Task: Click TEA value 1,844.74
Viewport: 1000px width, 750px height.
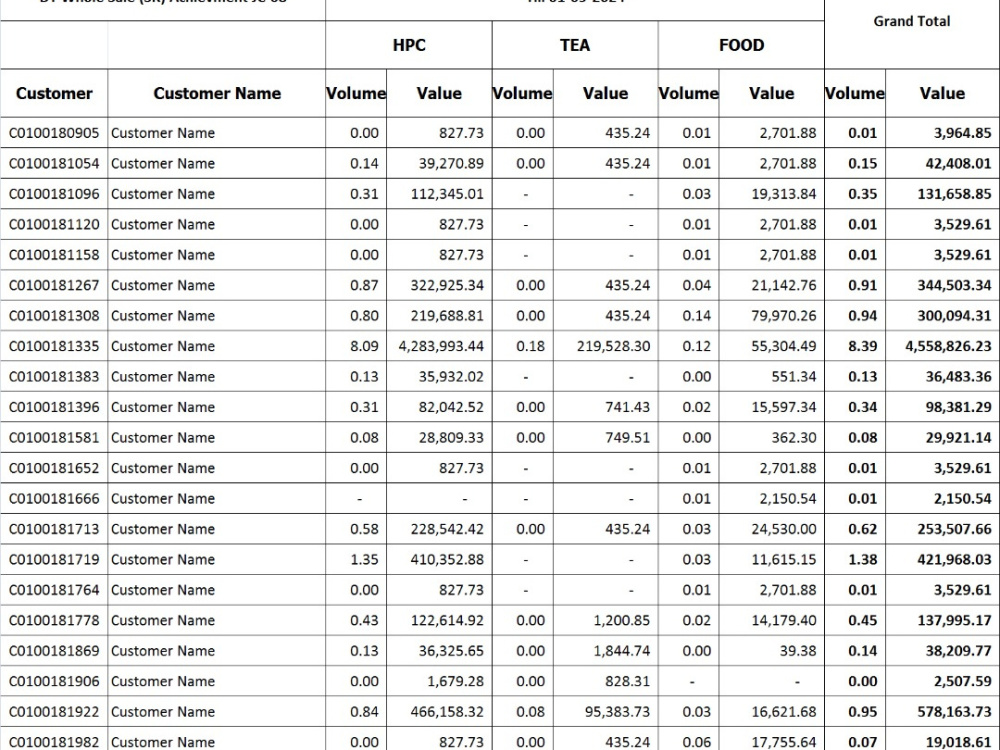Action: point(622,651)
